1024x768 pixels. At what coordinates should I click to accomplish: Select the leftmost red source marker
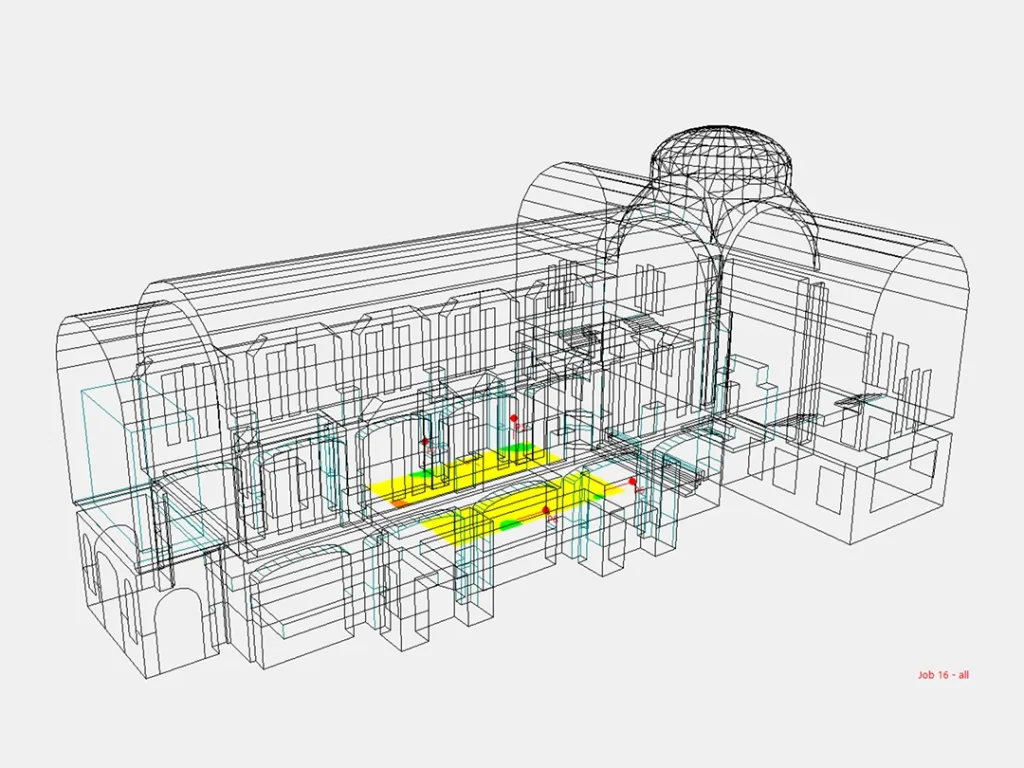click(x=424, y=440)
